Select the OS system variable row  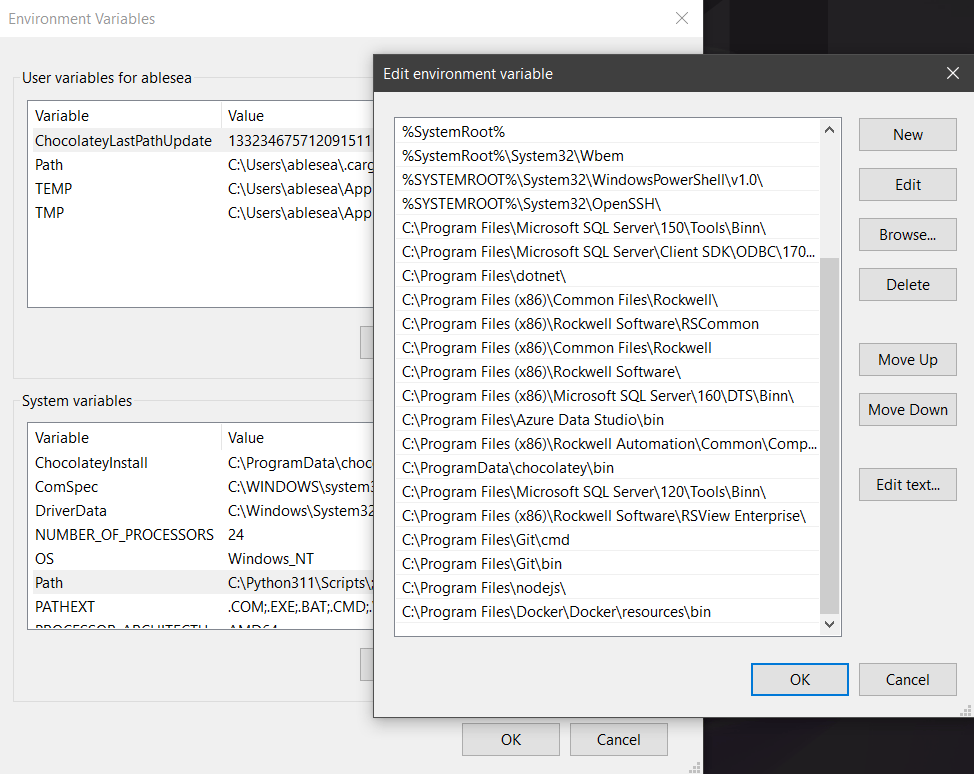pyautogui.click(x=201, y=559)
